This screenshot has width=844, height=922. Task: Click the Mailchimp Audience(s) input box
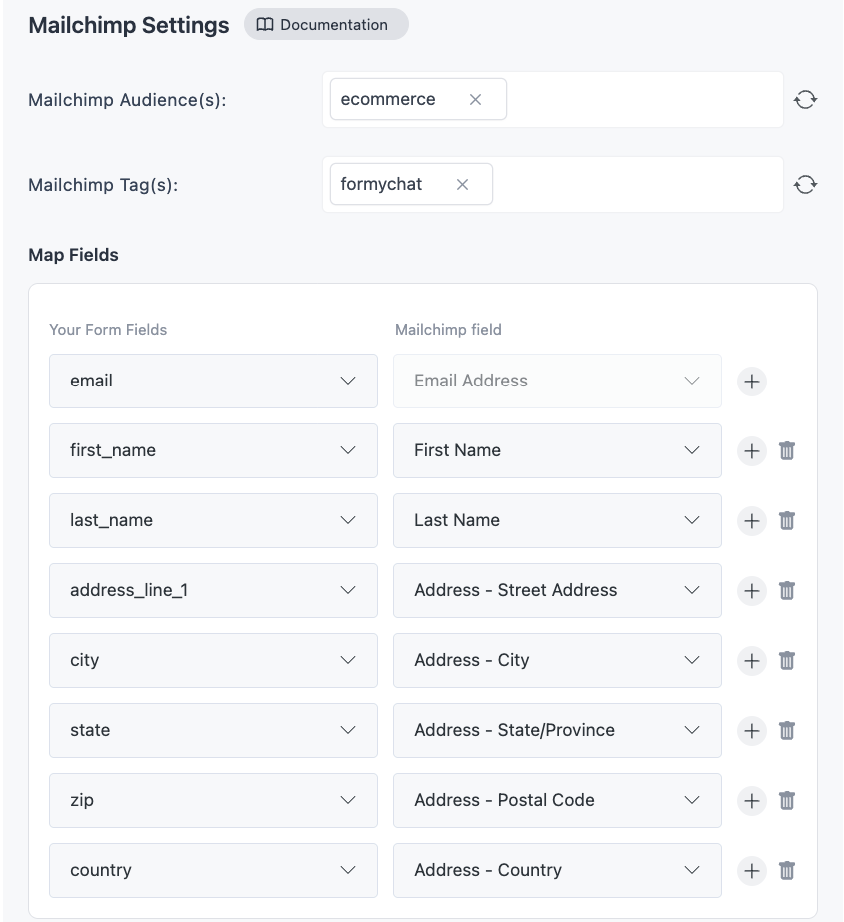553,99
